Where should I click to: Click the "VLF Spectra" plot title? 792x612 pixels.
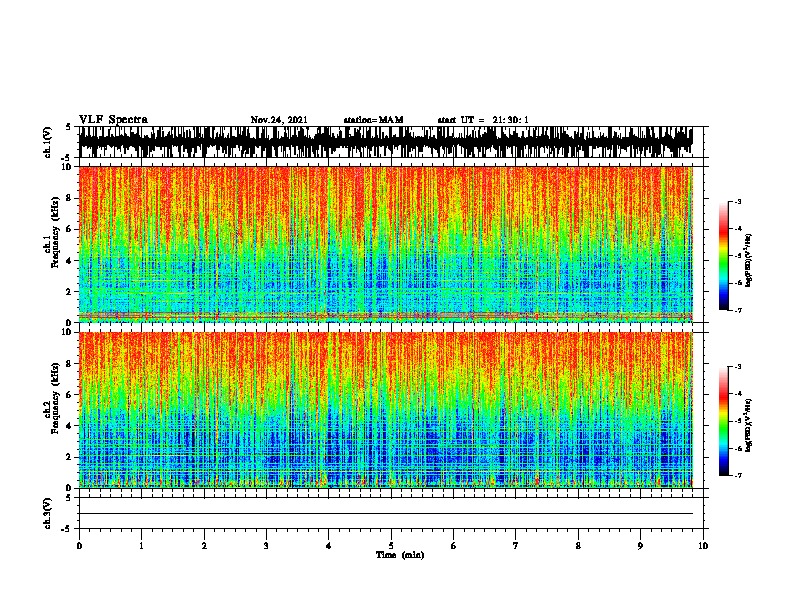tap(113, 119)
